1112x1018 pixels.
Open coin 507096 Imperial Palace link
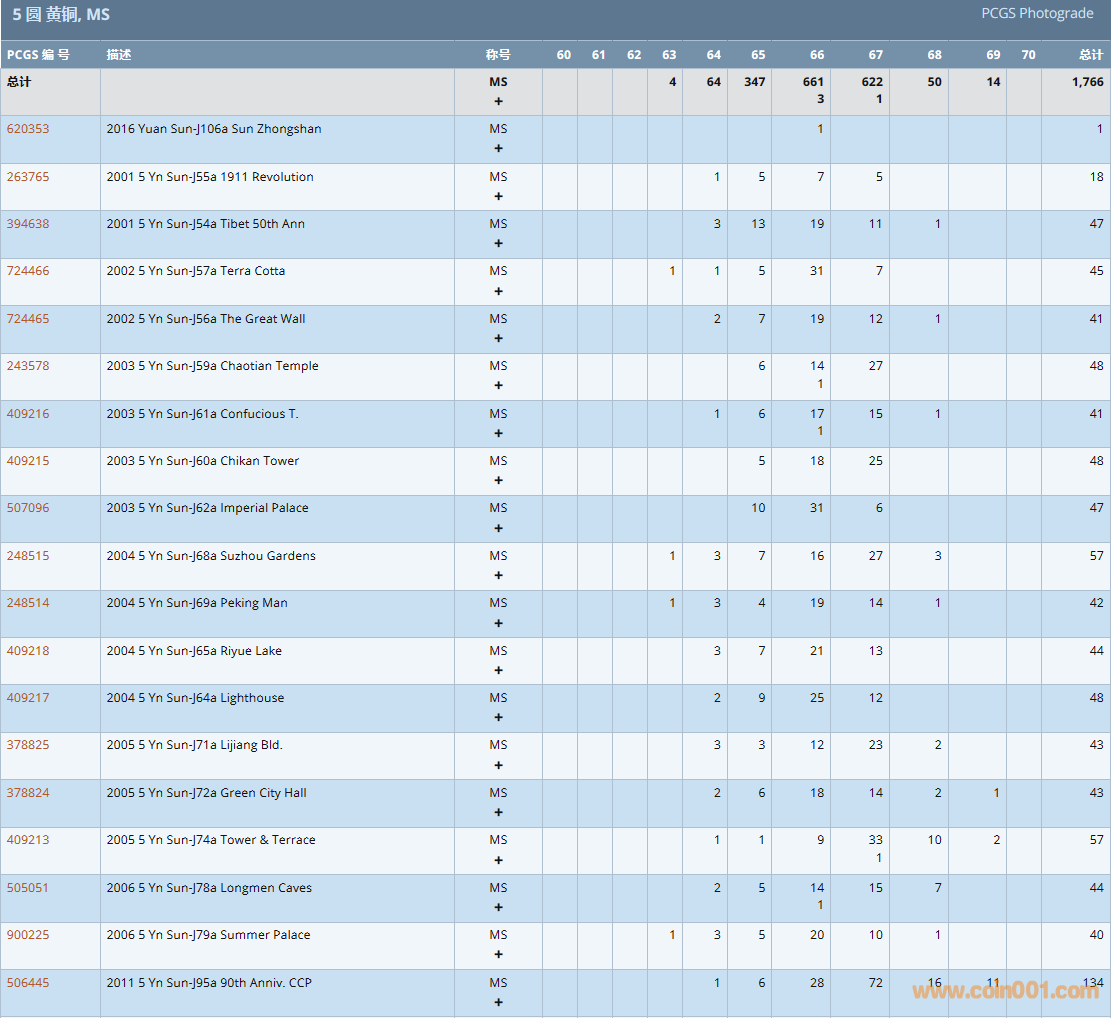pyautogui.click(x=28, y=508)
